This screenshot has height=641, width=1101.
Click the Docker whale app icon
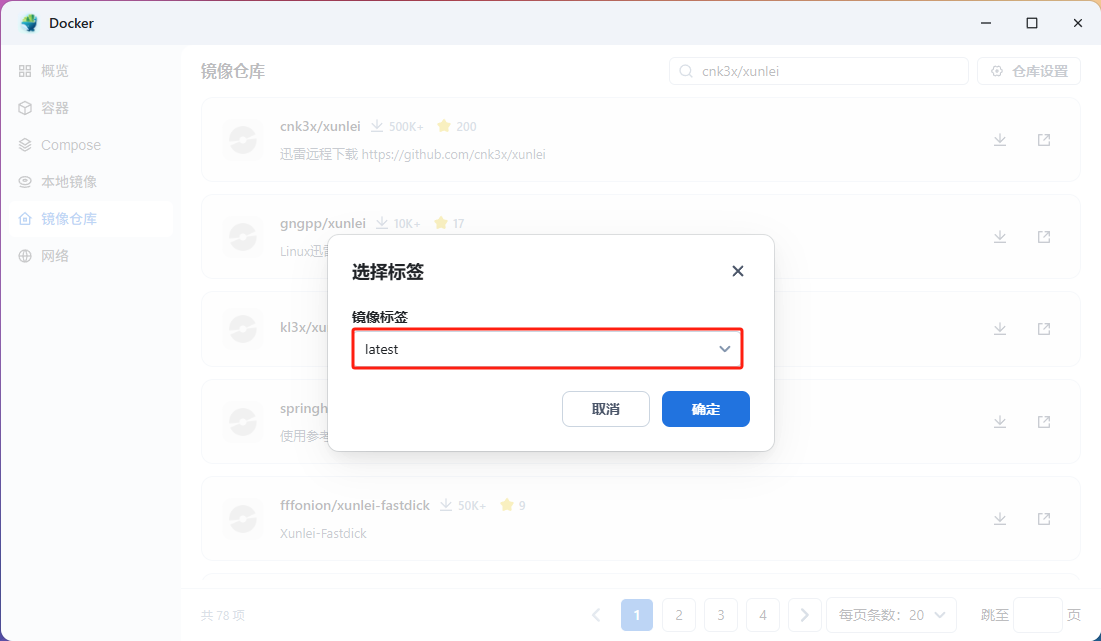(29, 23)
